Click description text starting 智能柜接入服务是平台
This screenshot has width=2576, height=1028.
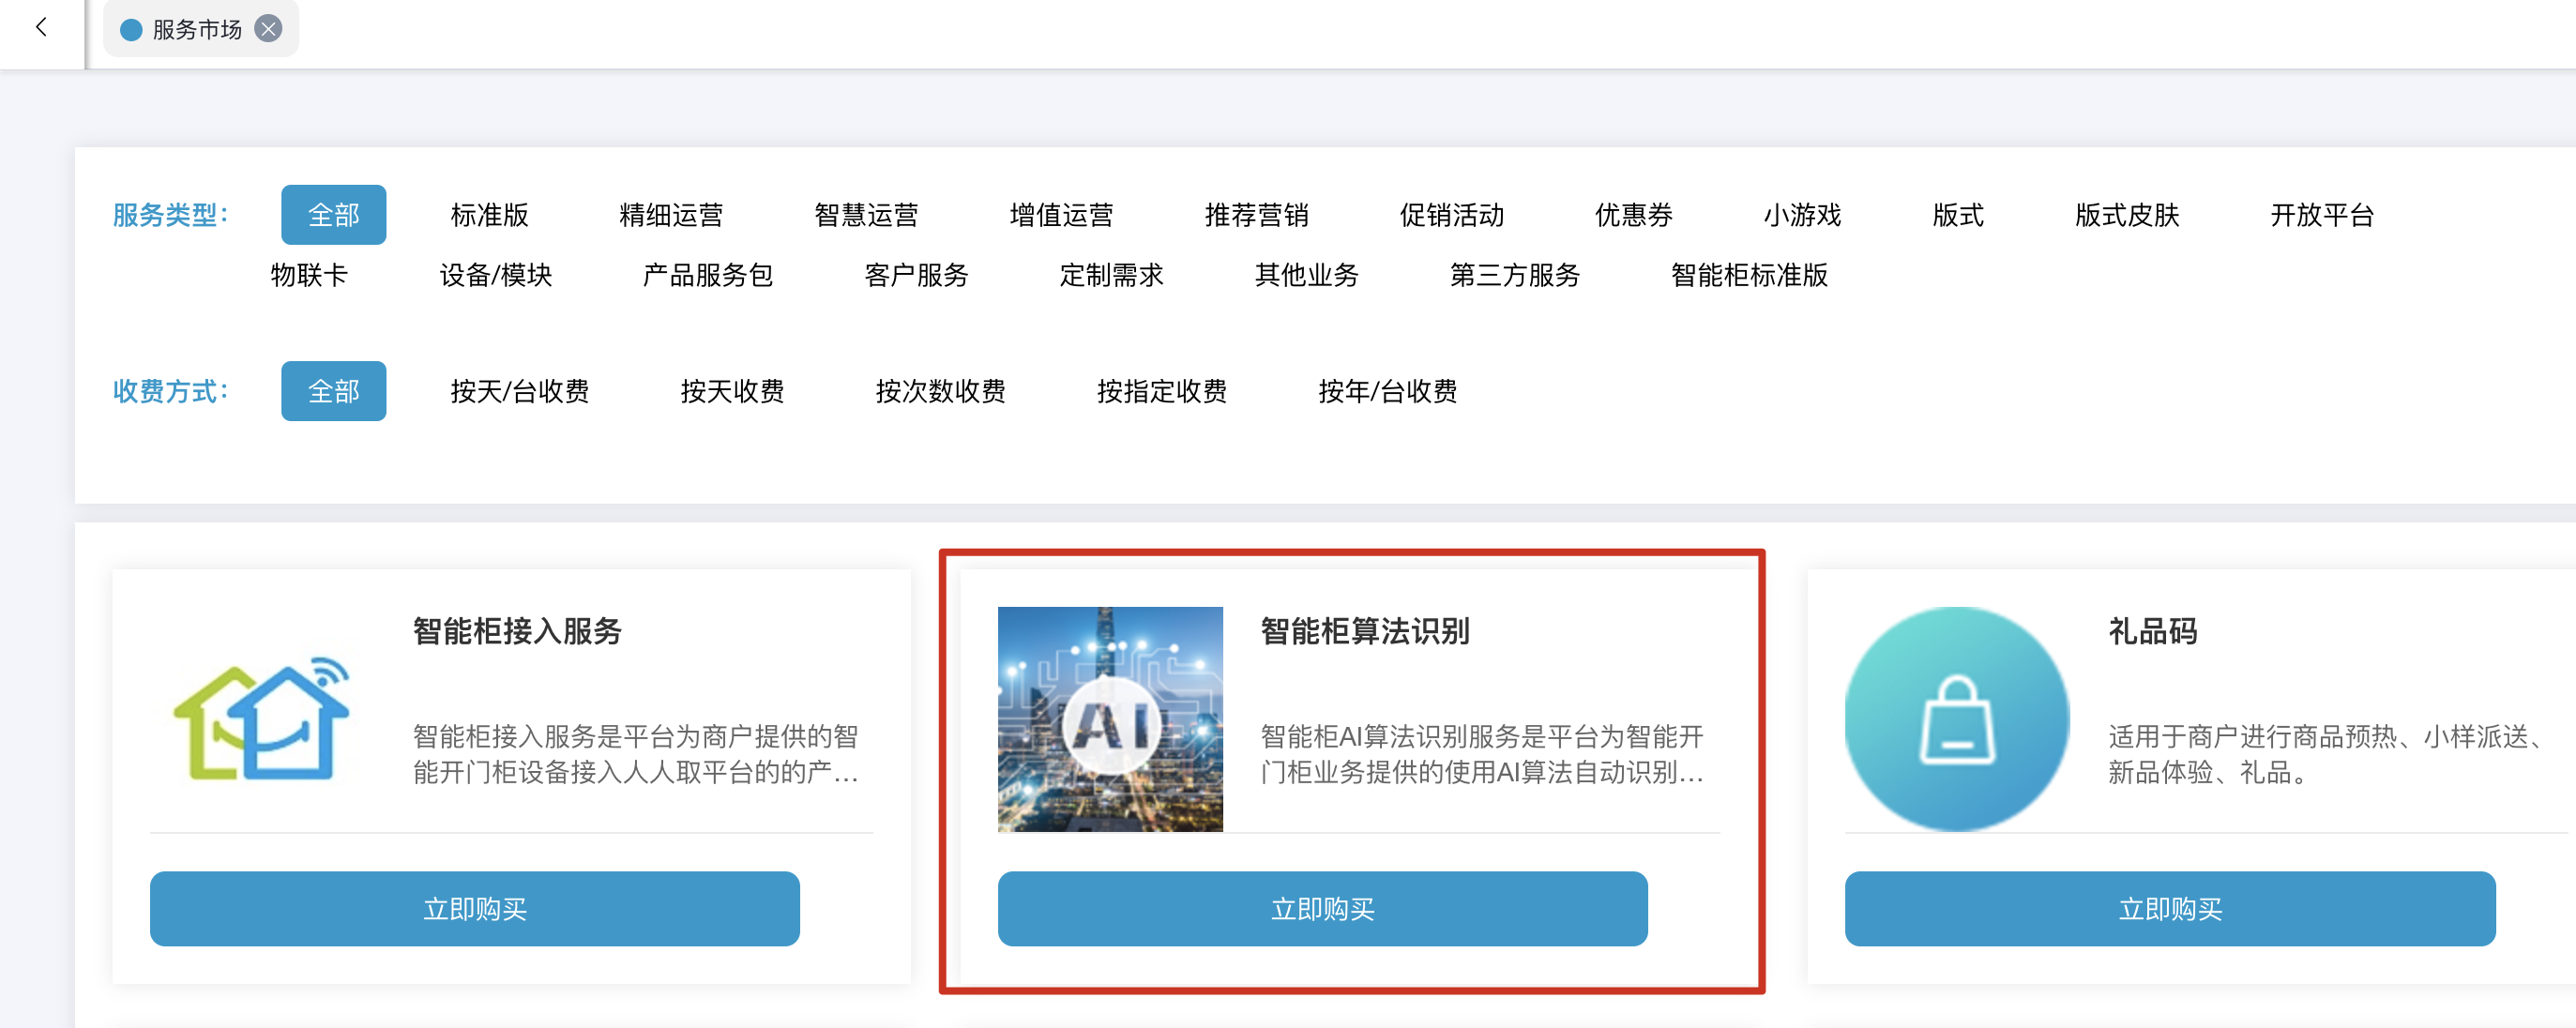(x=636, y=755)
